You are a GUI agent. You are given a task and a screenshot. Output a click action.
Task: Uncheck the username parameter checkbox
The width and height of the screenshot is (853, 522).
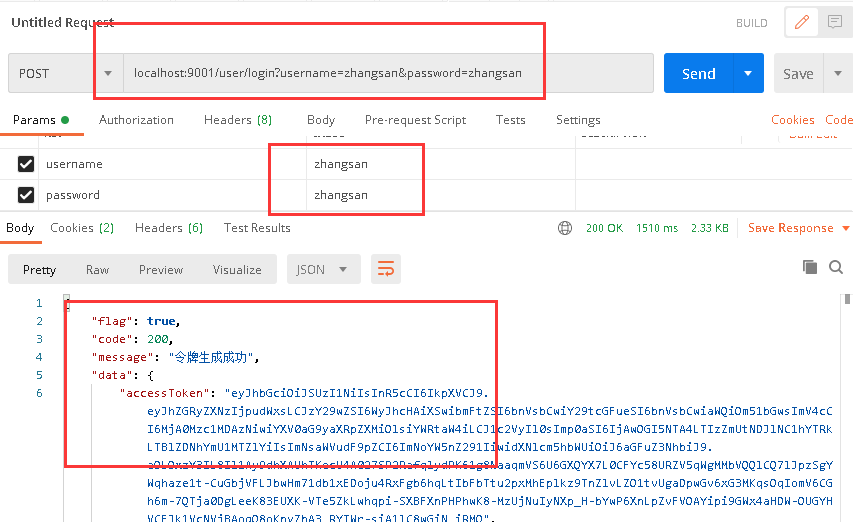(26, 164)
